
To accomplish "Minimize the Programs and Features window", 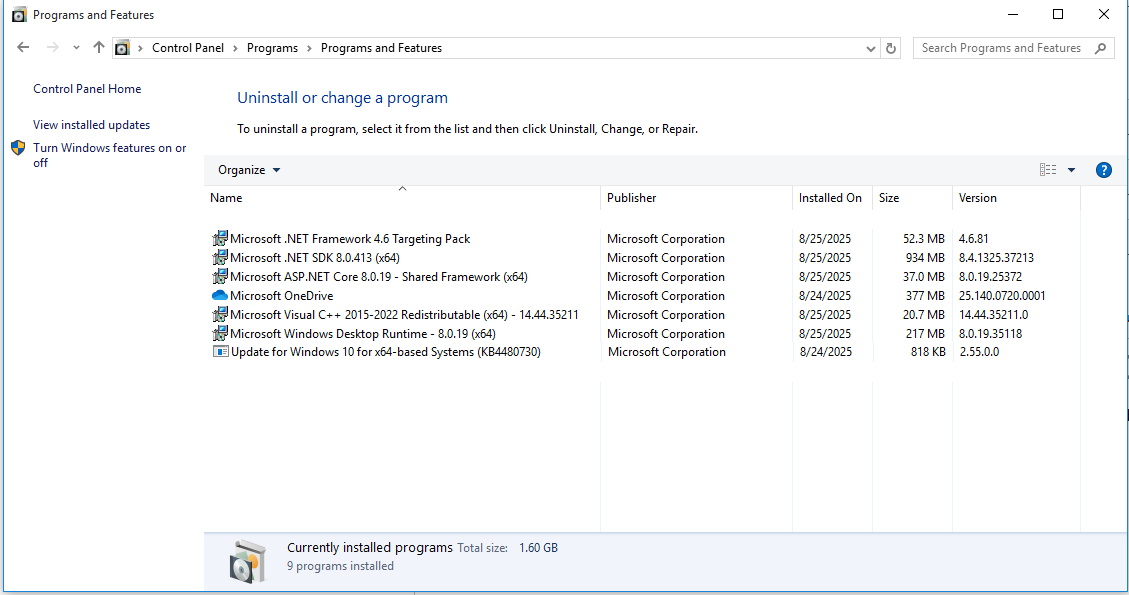I will pos(1013,14).
